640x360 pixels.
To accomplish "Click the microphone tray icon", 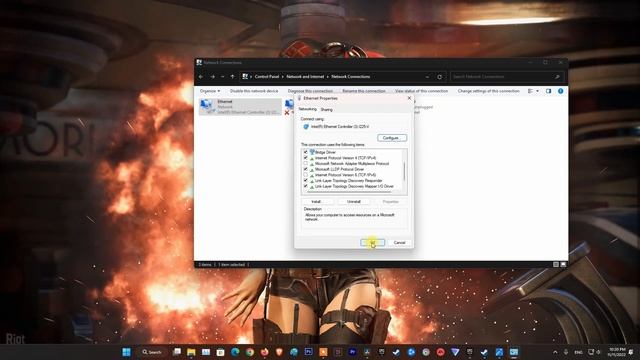I will pyautogui.click(x=566, y=352).
